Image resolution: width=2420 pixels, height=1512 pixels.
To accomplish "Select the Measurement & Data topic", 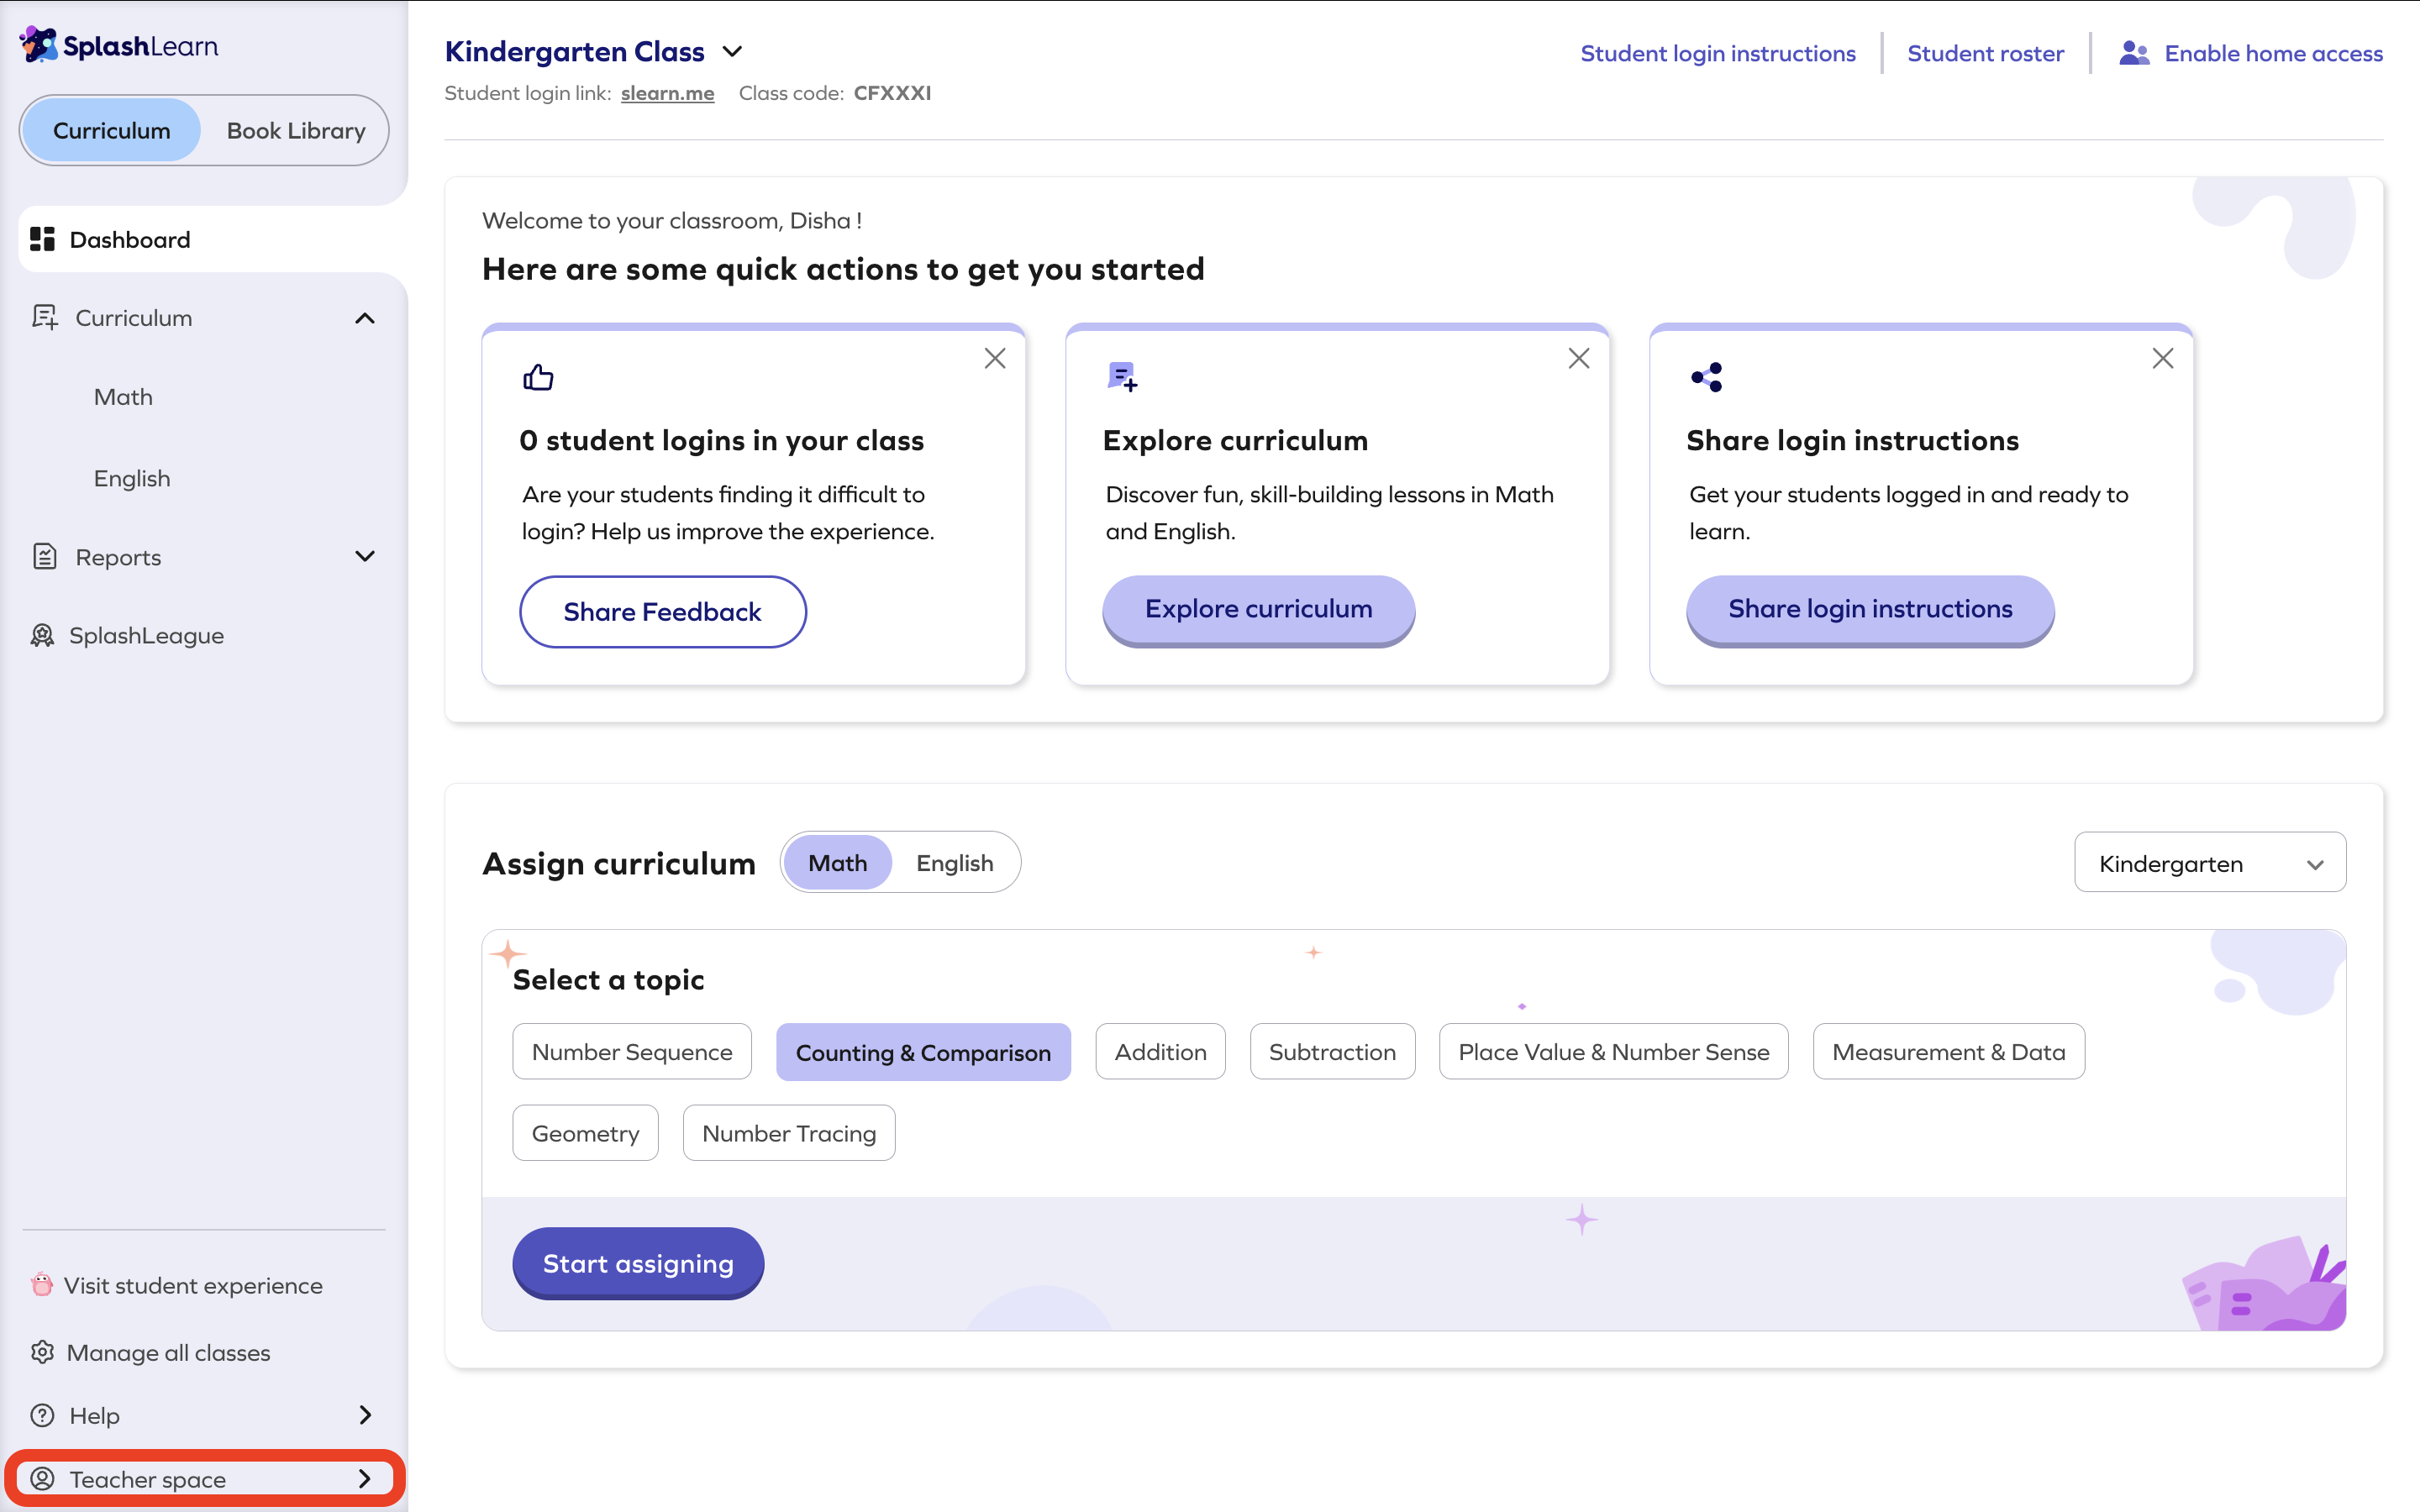I will (1949, 1052).
